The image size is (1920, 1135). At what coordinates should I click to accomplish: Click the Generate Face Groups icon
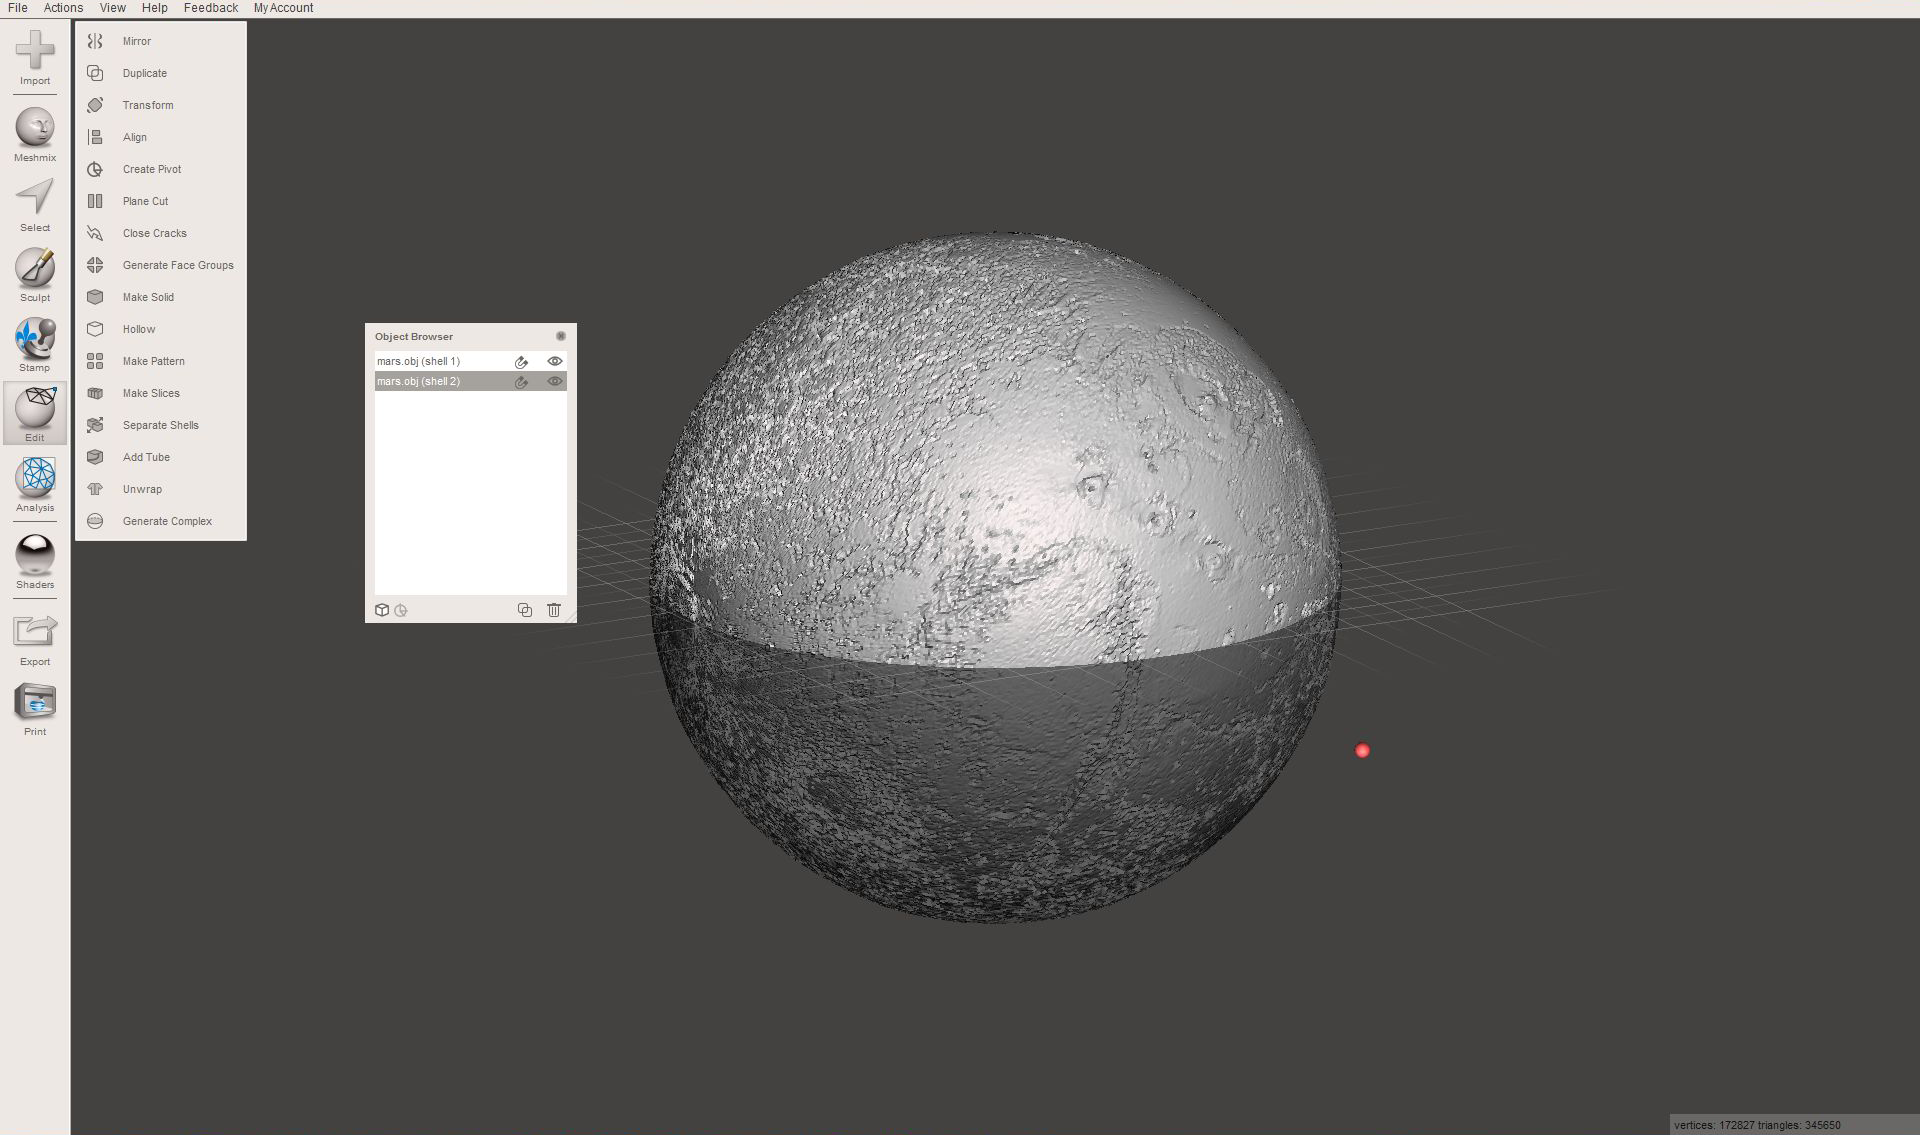pos(95,265)
